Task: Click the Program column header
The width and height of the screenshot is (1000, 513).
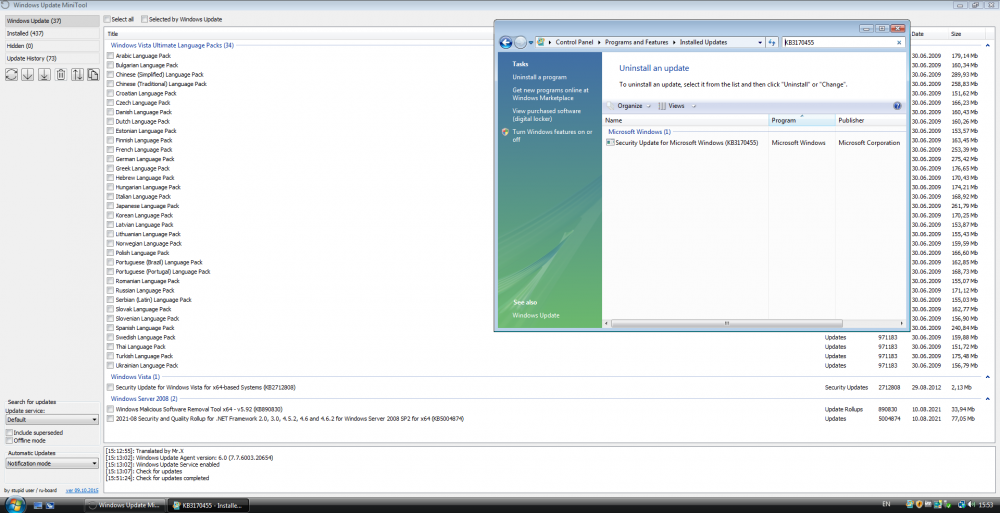Action: pos(802,120)
